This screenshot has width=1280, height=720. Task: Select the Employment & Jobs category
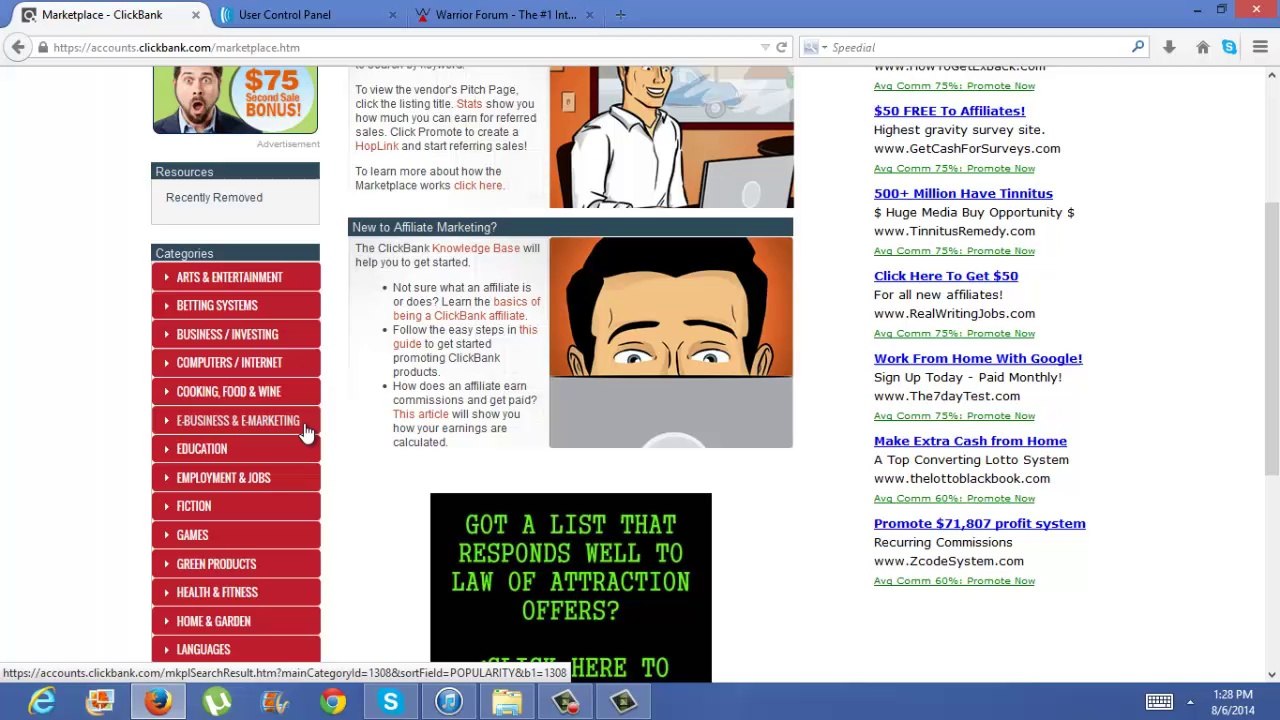point(236,478)
